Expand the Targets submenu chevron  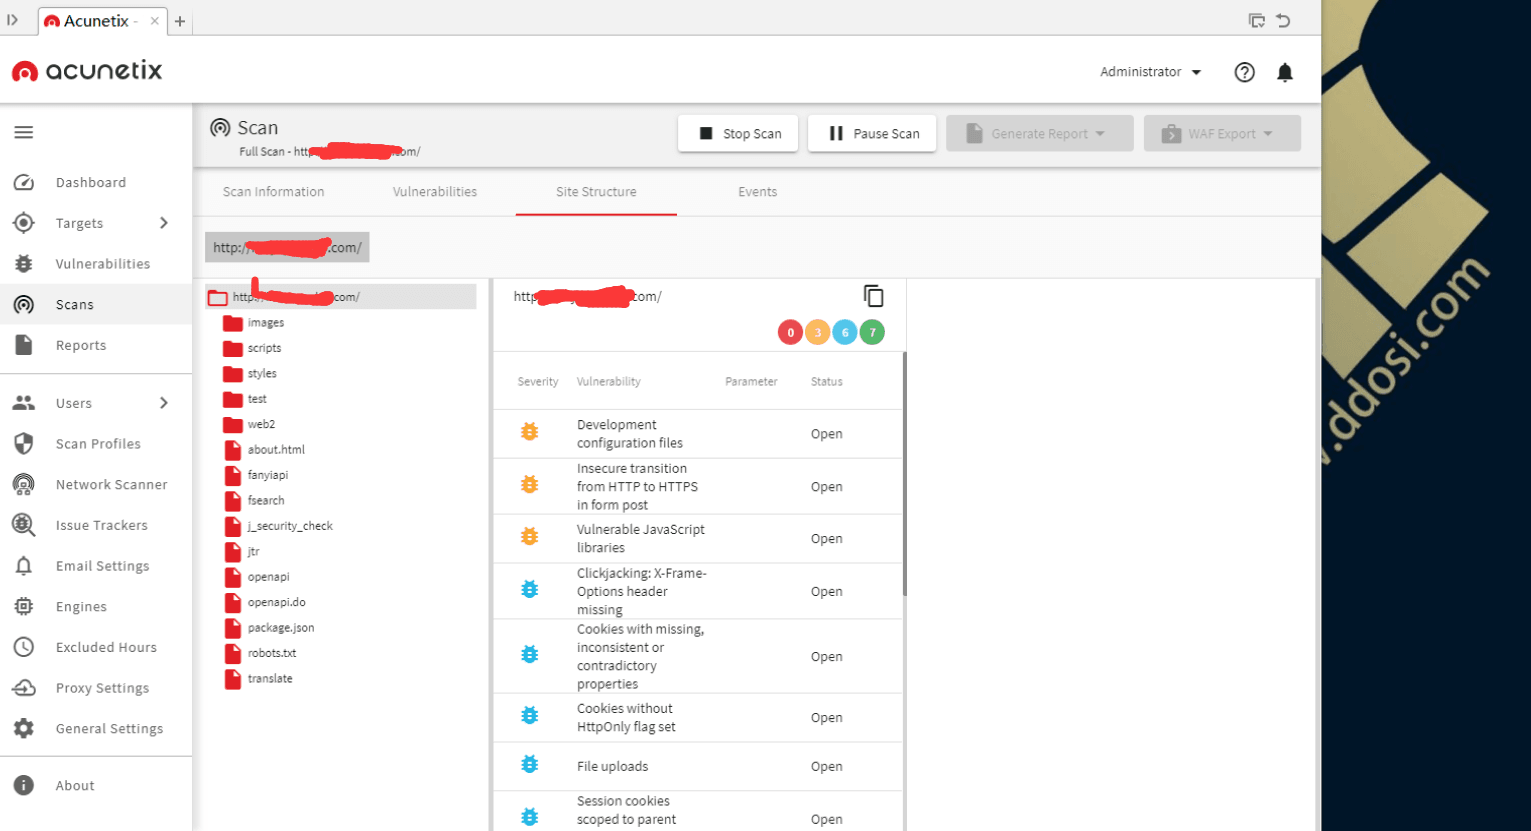tap(164, 223)
